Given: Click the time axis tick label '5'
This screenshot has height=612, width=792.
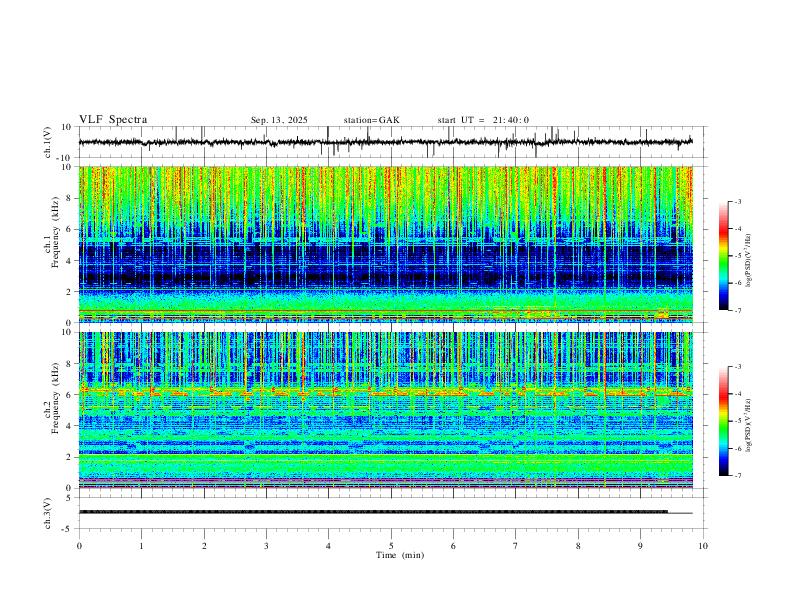Looking at the screenshot, I should (x=391, y=546).
